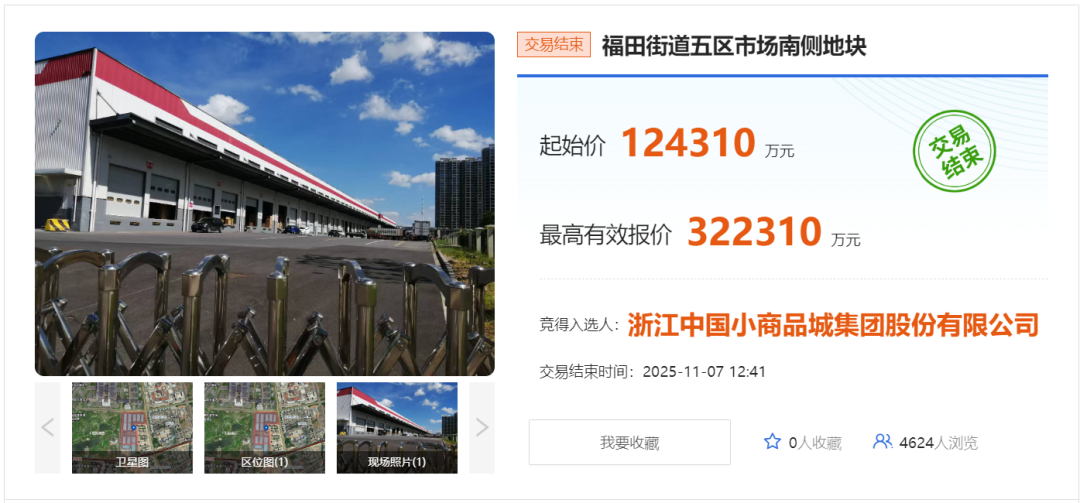1080x503 pixels.
Task: Open the 区位图(1) thumbnail
Action: [264, 428]
